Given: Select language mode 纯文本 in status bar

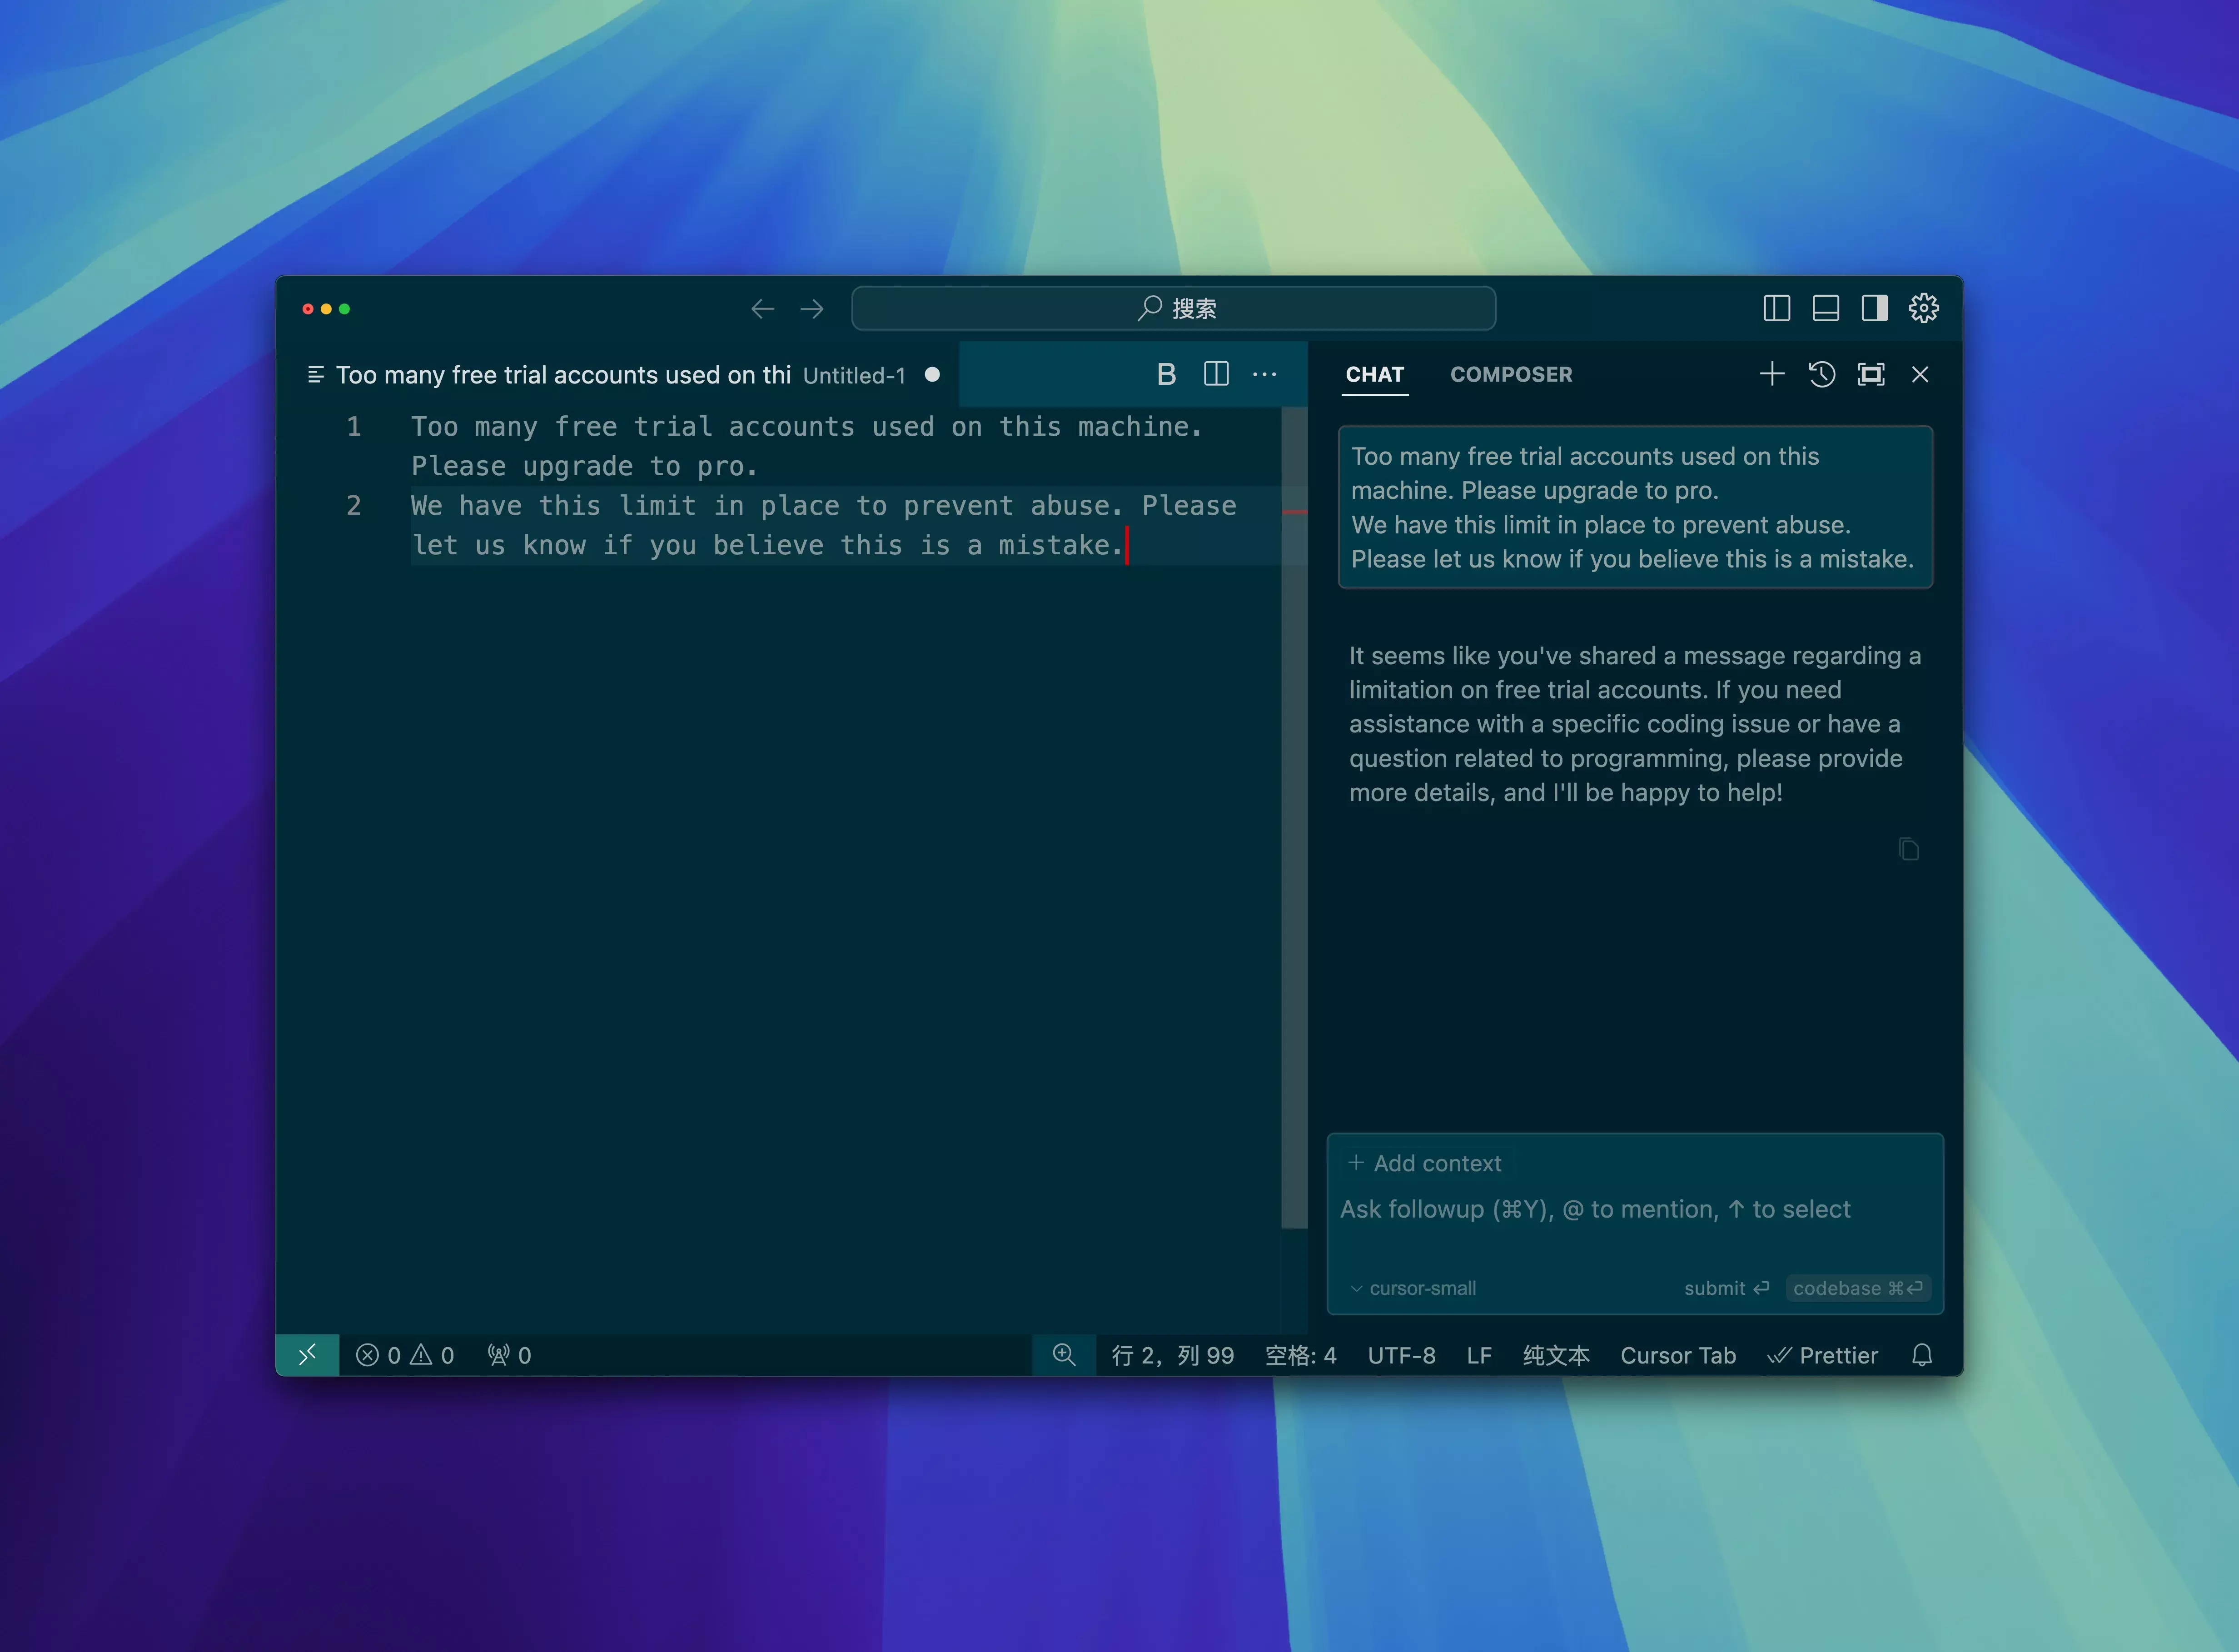Looking at the screenshot, I should click(1555, 1355).
